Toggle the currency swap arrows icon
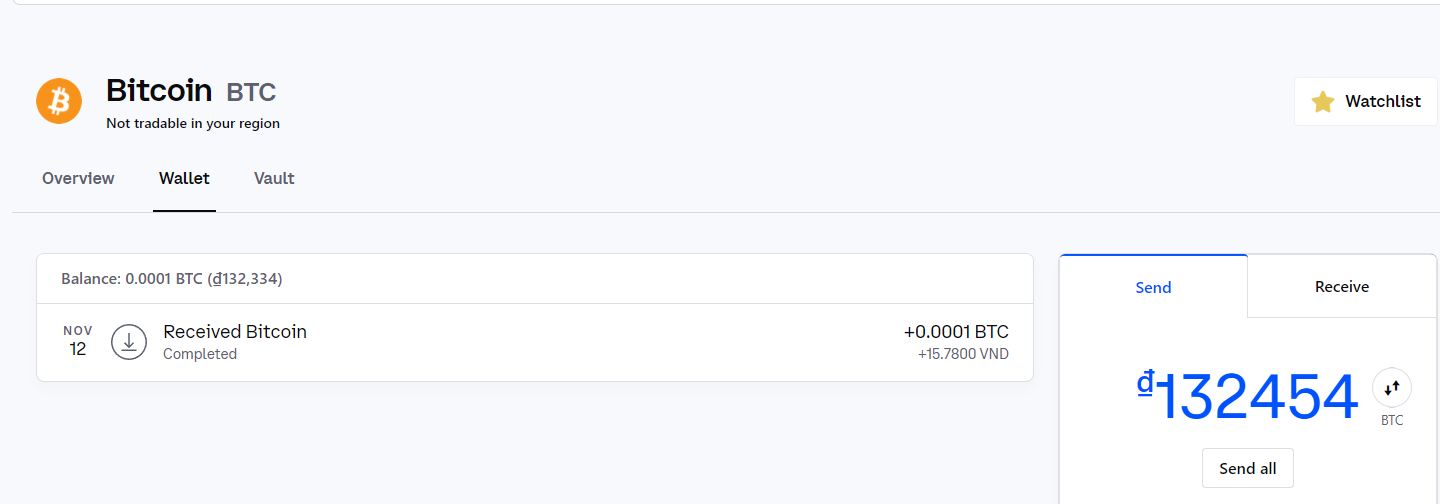Screen dimensions: 1440x504 [x=1392, y=387]
